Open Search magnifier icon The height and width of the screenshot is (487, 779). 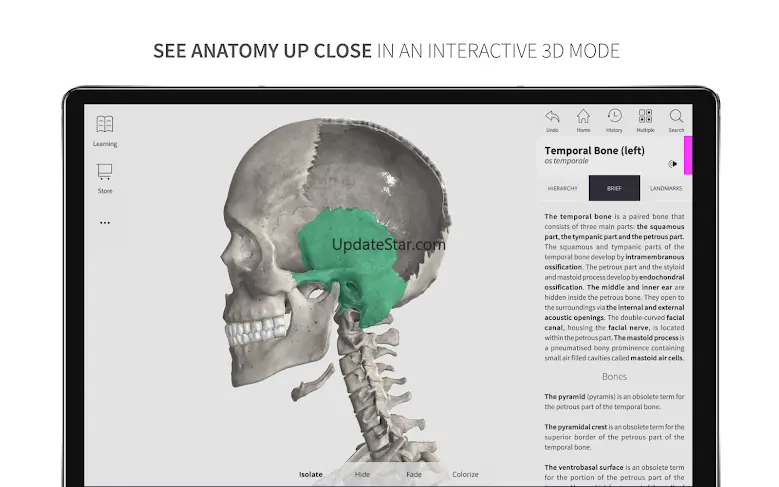tap(676, 116)
